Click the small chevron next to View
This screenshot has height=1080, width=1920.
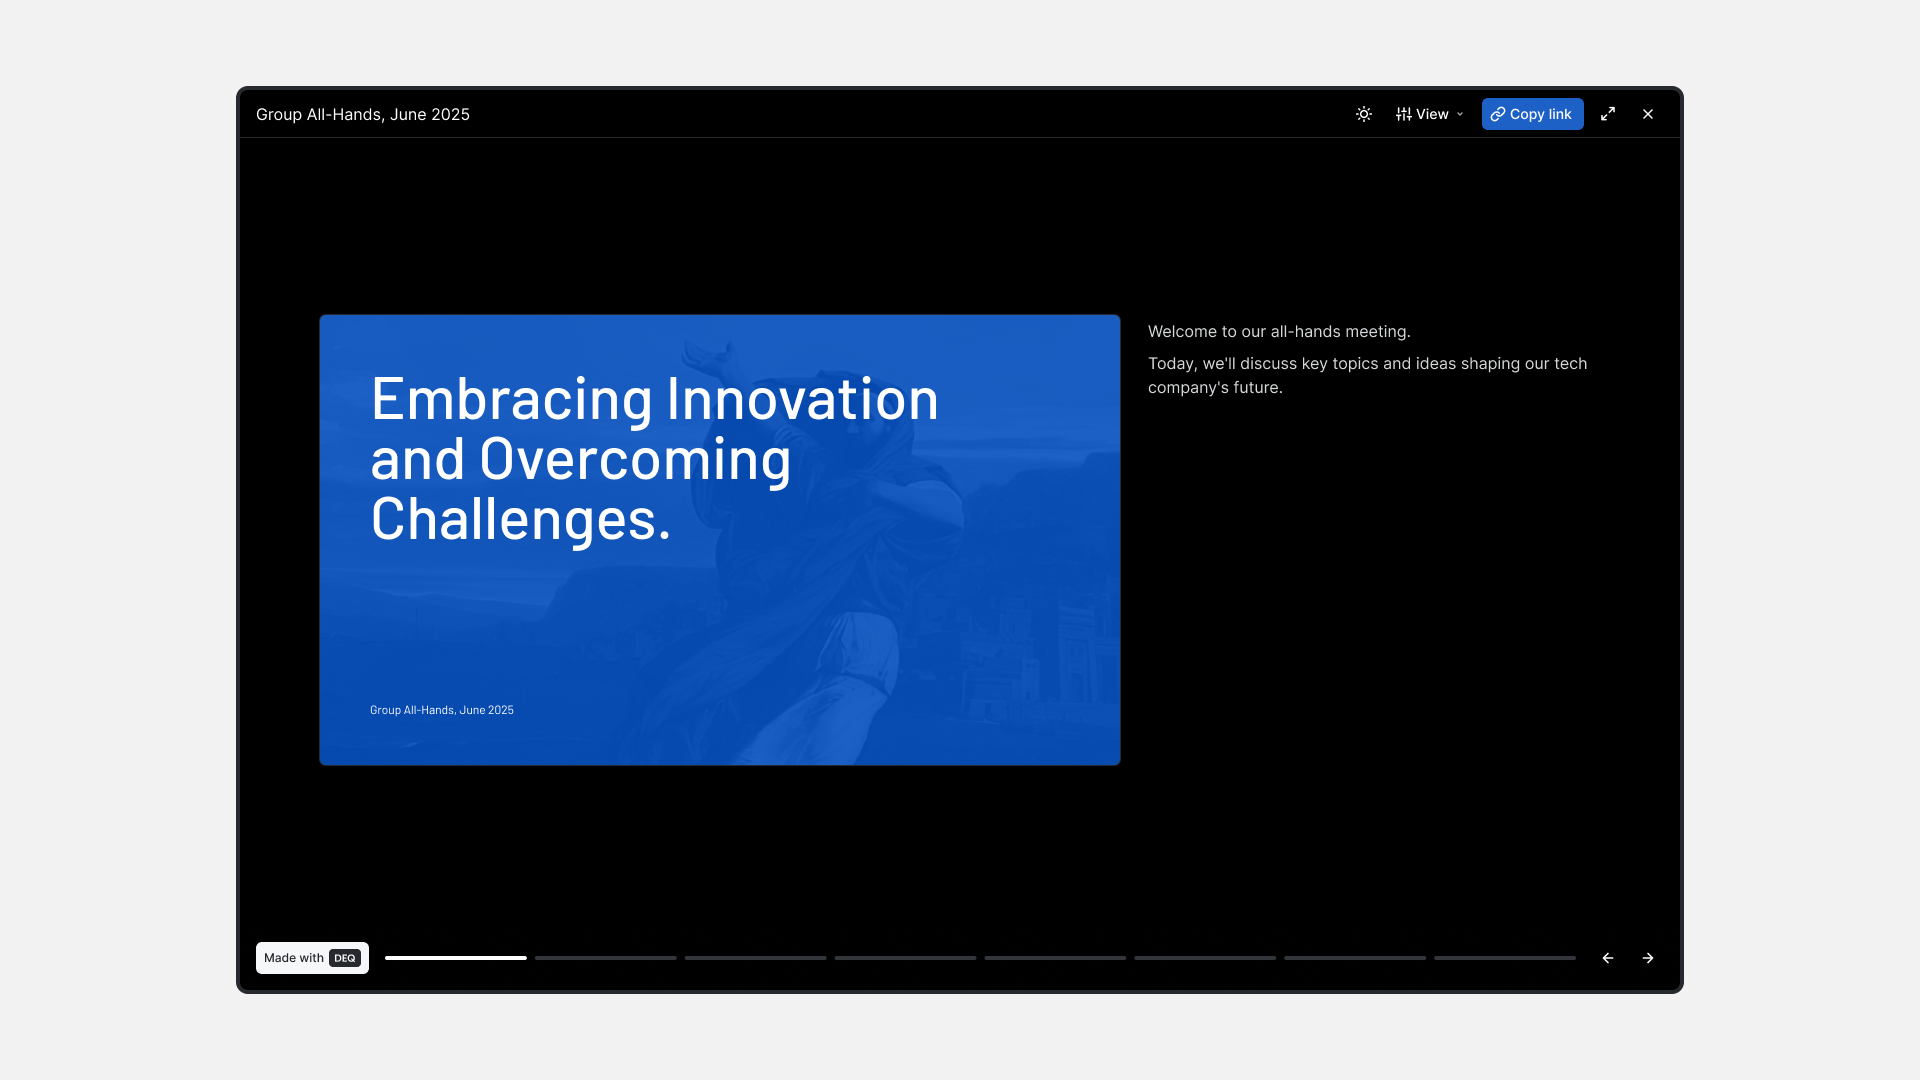pos(1460,114)
